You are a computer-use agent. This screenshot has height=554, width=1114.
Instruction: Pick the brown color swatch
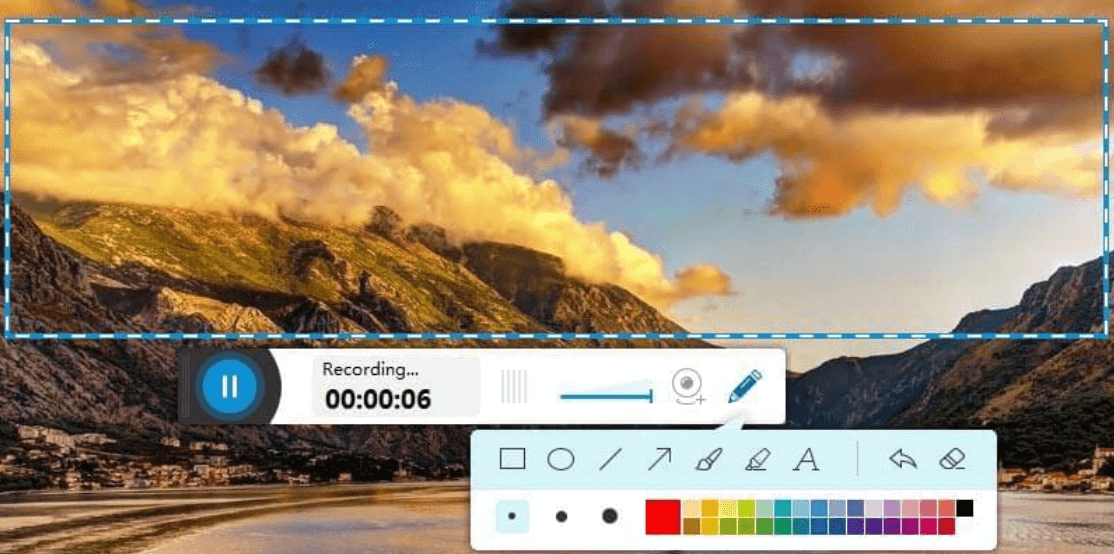(x=691, y=526)
